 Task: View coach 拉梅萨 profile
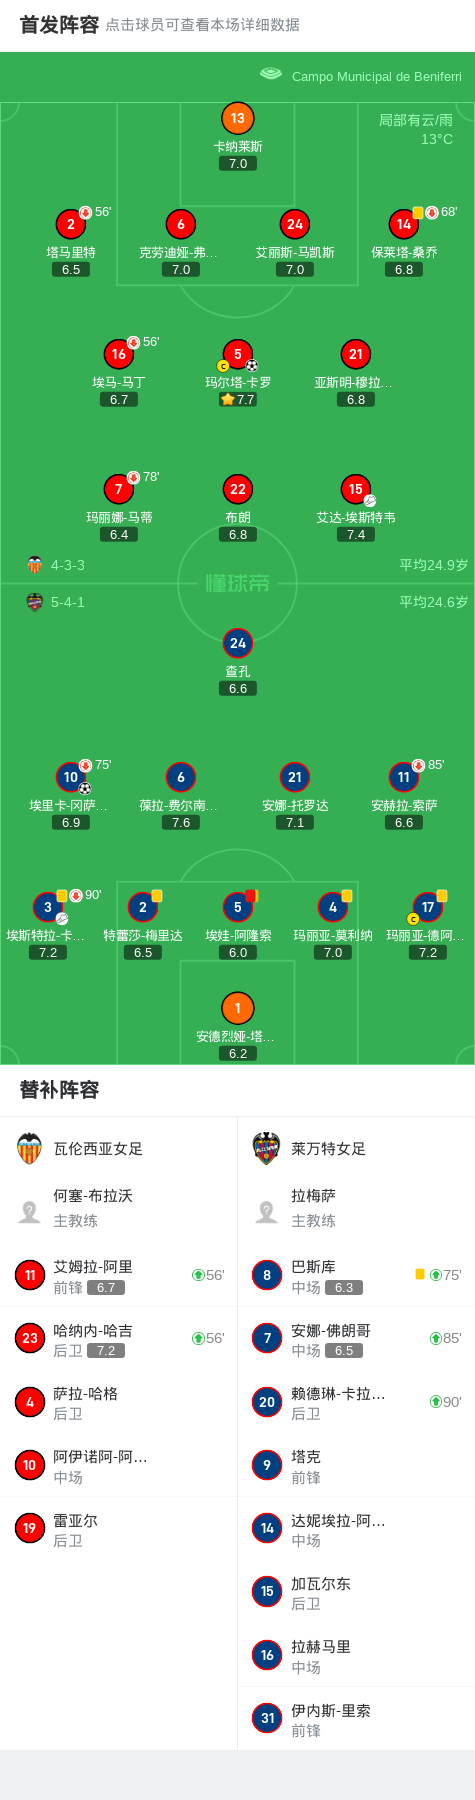pyautogui.click(x=356, y=1208)
